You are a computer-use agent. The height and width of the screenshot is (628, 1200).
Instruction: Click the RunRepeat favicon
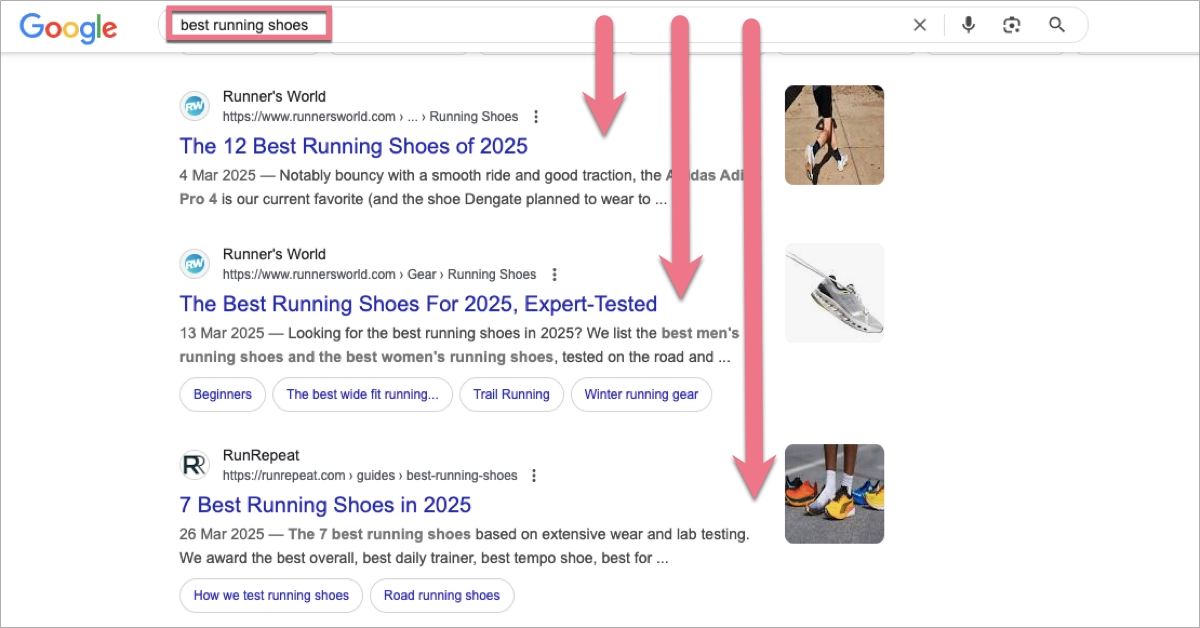pos(194,464)
